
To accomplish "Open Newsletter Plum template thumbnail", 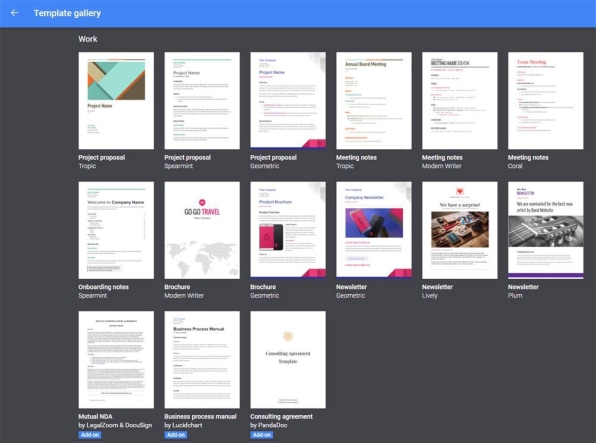I will (546, 230).
